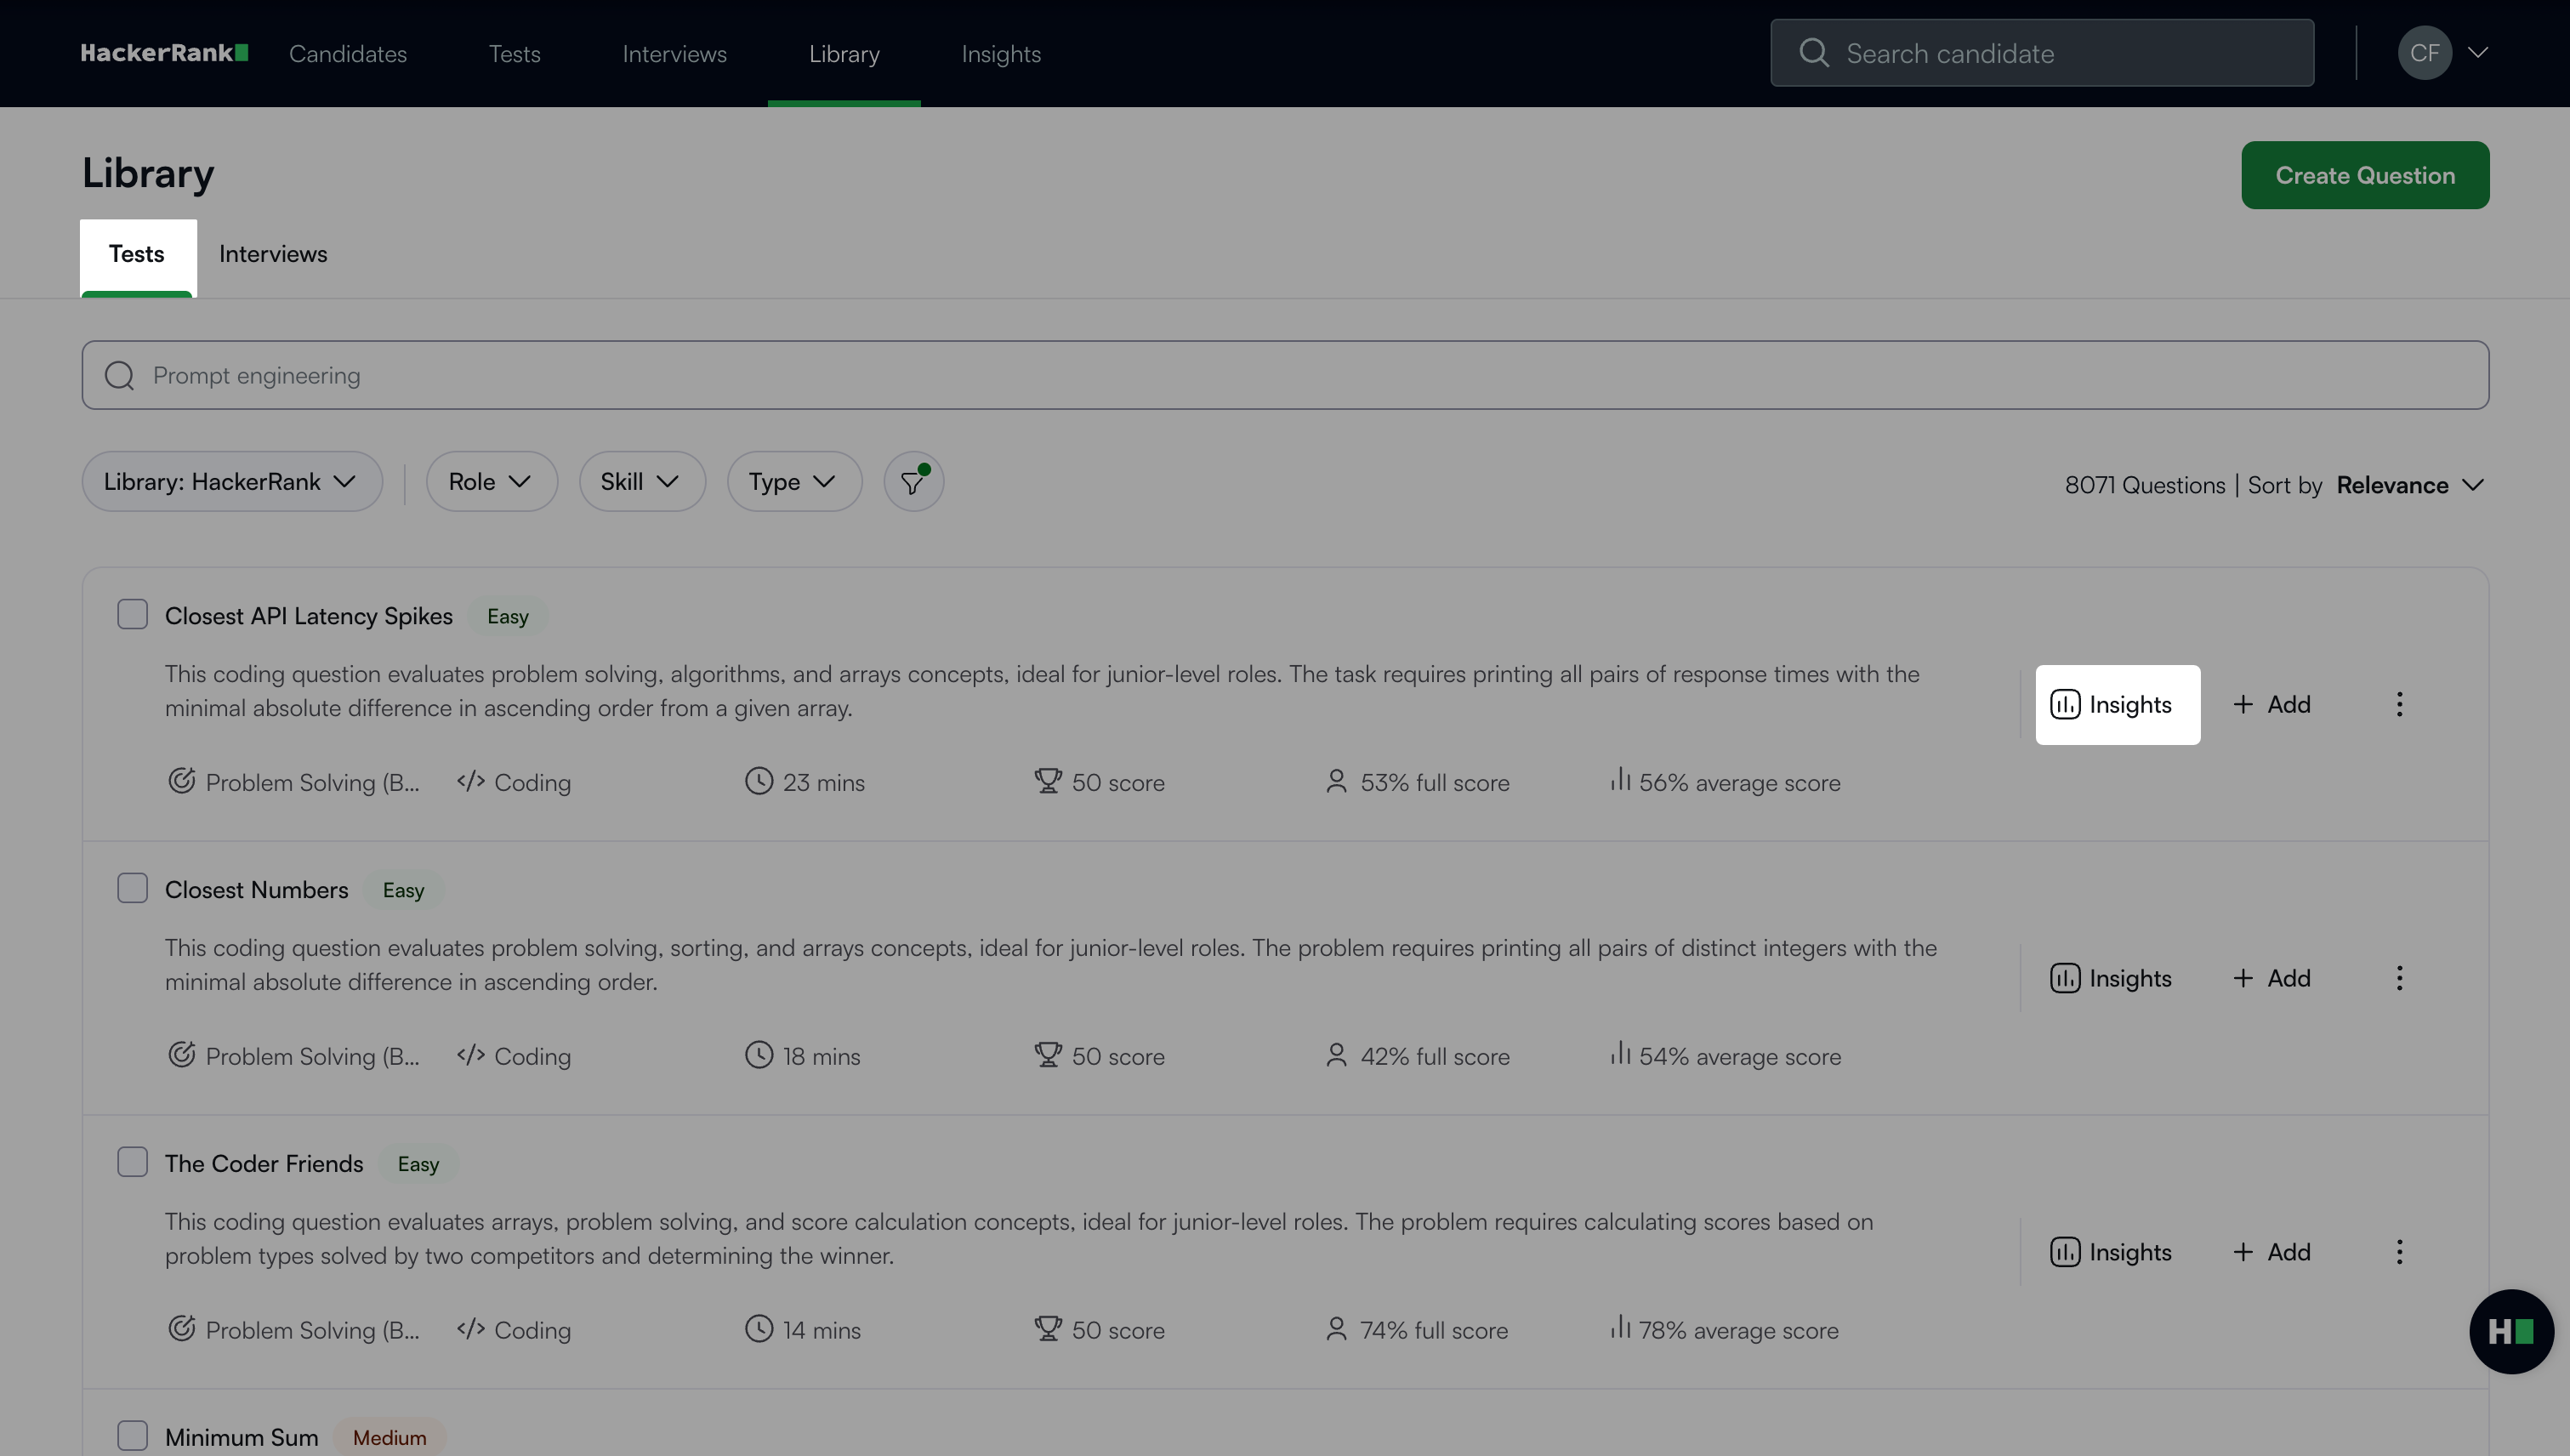Screen dimensions: 2570x1456
Task: Click the HackerRank logo in header
Action: click(x=164, y=53)
